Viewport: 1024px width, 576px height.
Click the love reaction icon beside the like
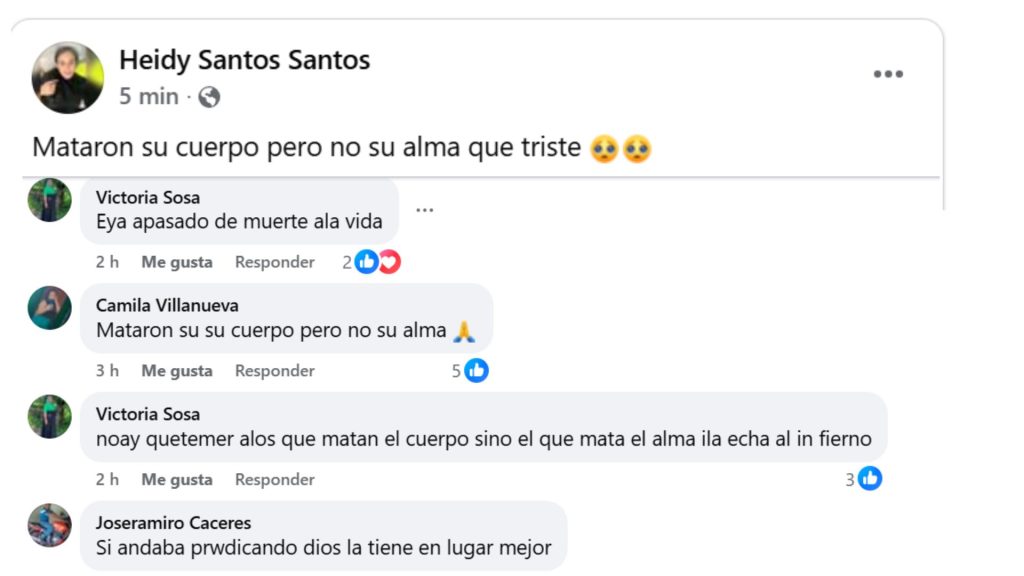pos(388,261)
